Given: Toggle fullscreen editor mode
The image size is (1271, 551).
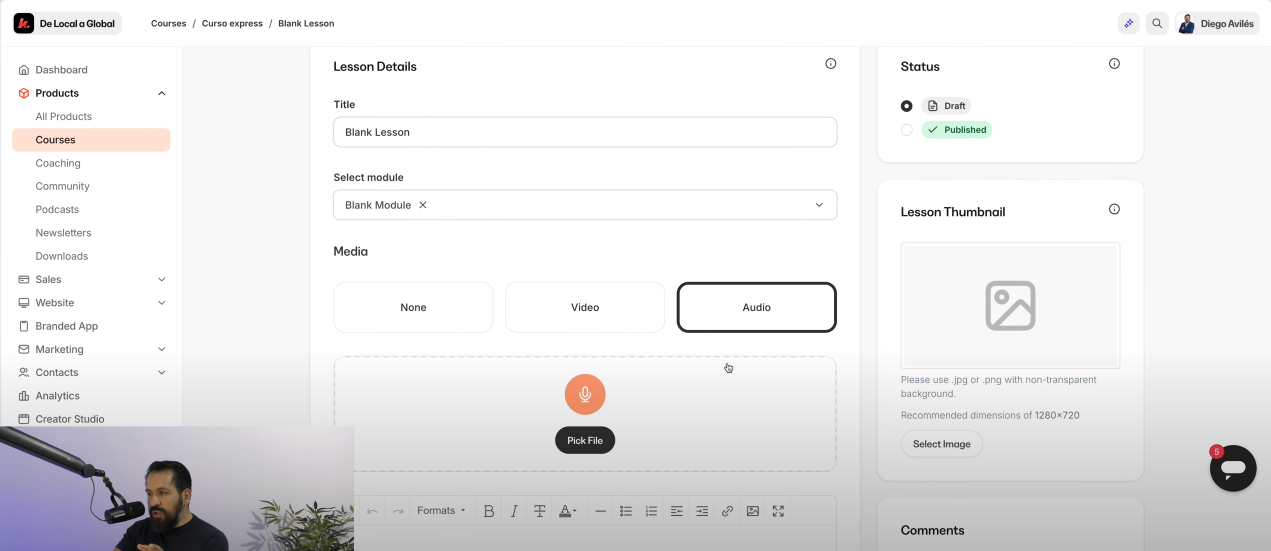Looking at the screenshot, I should [x=778, y=511].
